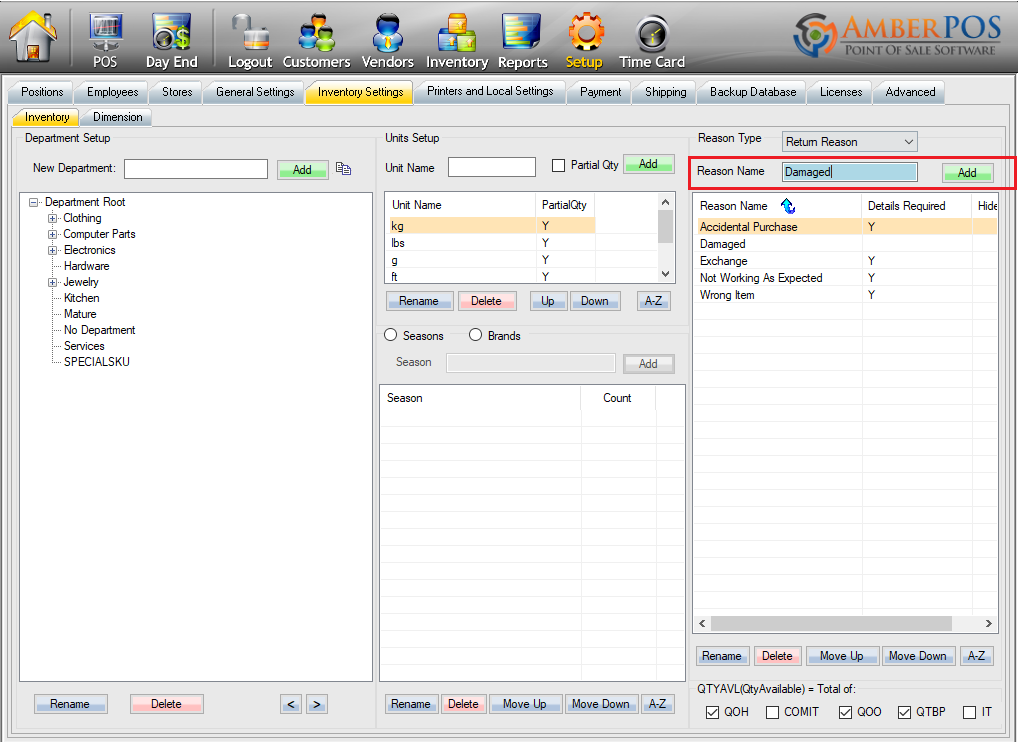Click the left arrow button under Department tree
The width and height of the screenshot is (1018, 742).
point(291,704)
